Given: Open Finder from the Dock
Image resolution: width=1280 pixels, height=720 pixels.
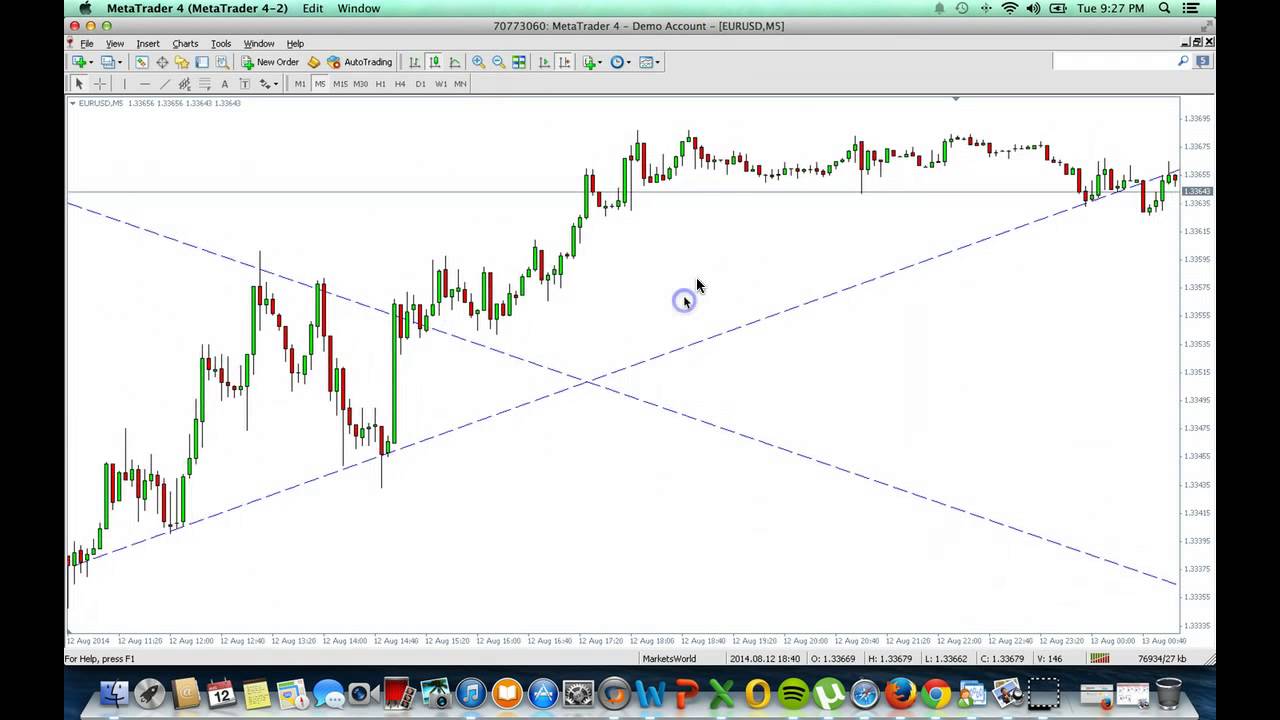Looking at the screenshot, I should [114, 693].
